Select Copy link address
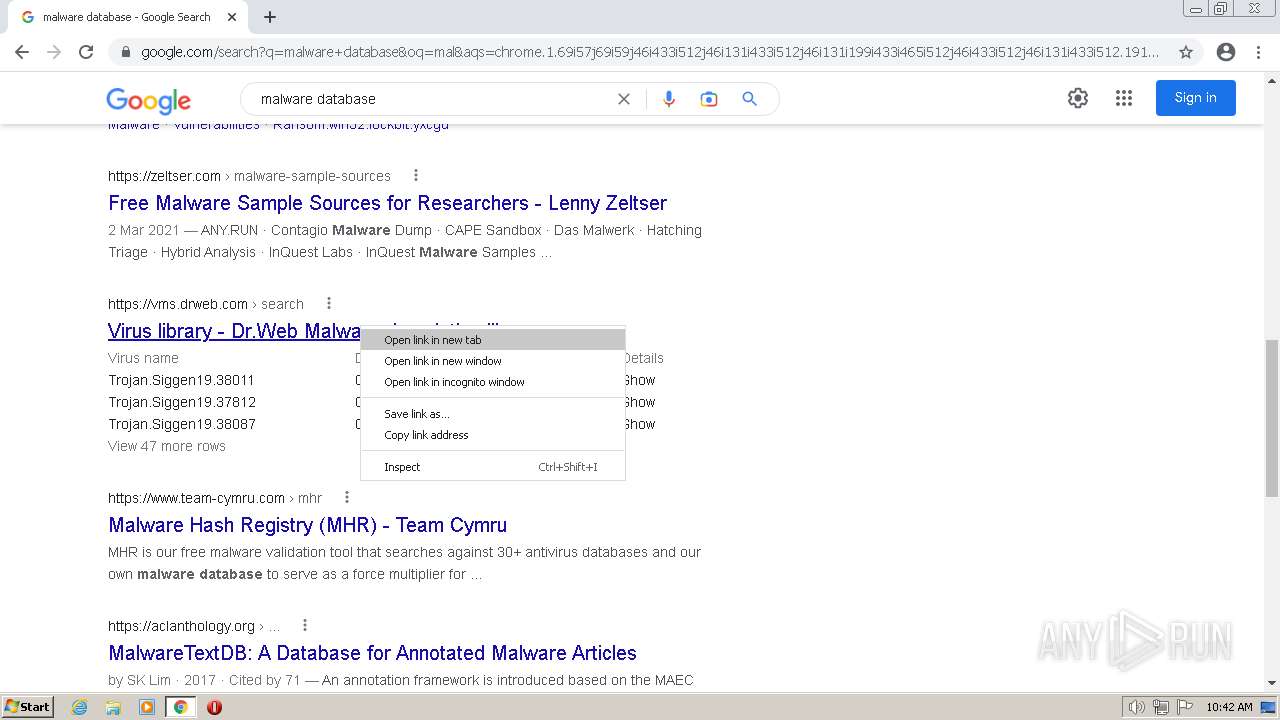The height and width of the screenshot is (720, 1280). (x=493, y=435)
